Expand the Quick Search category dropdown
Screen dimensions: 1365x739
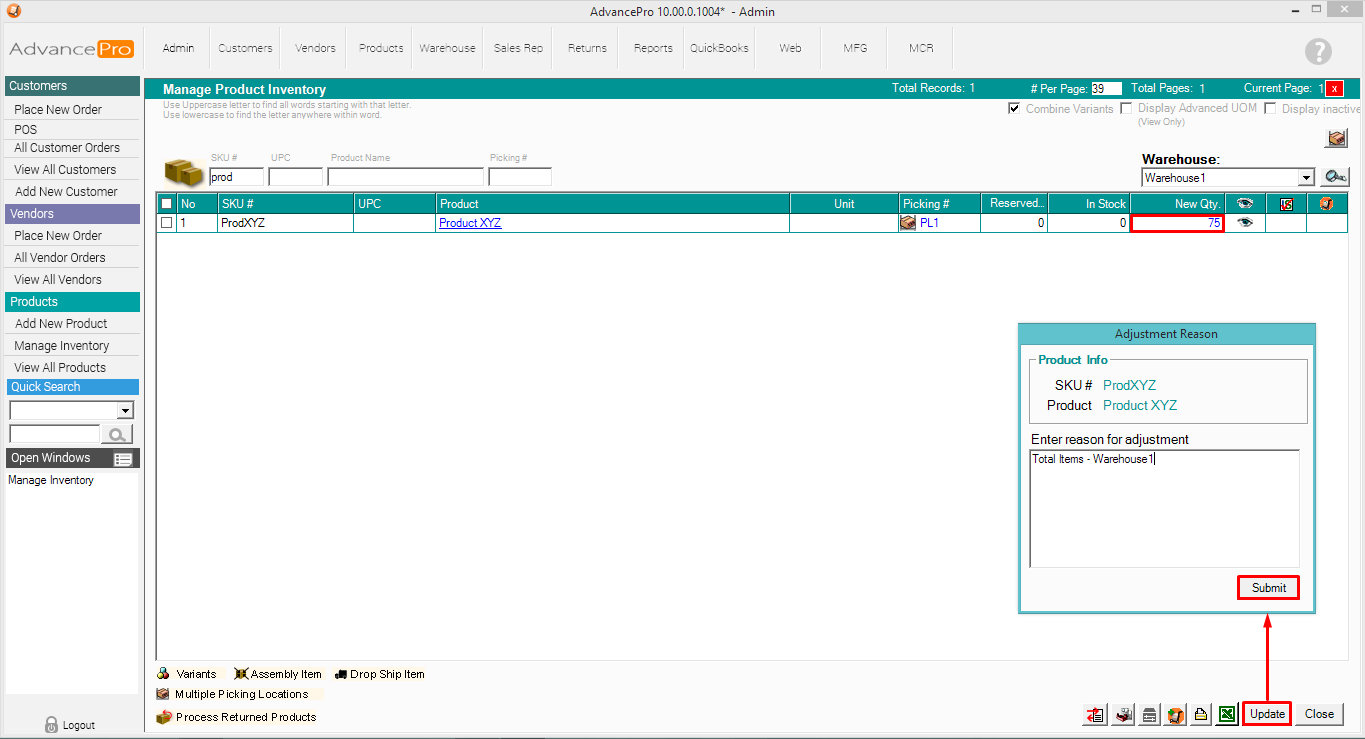[125, 411]
